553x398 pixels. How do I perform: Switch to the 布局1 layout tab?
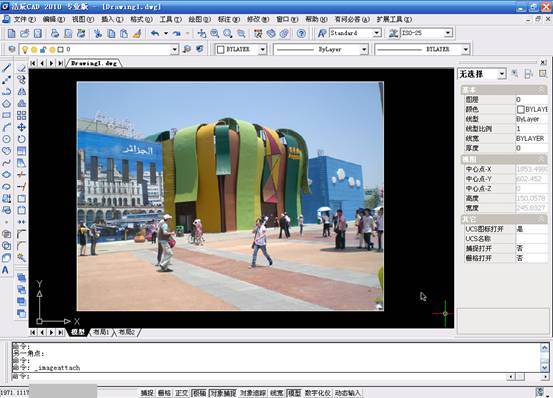[x=101, y=332]
